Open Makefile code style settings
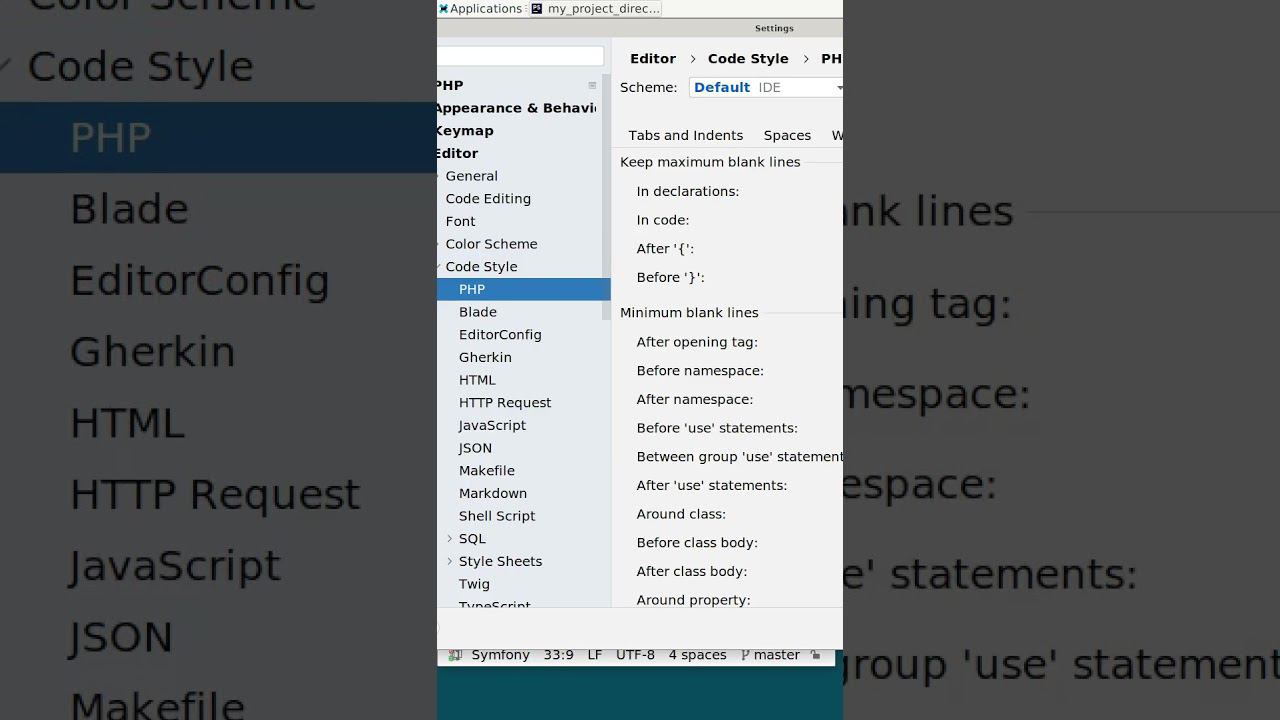The width and height of the screenshot is (1280, 720). pyautogui.click(x=487, y=471)
